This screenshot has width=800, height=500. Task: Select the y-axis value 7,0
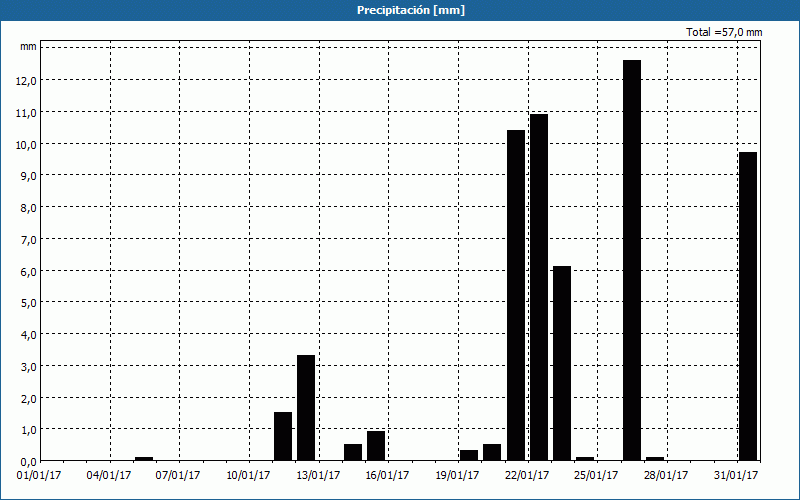click(29, 239)
